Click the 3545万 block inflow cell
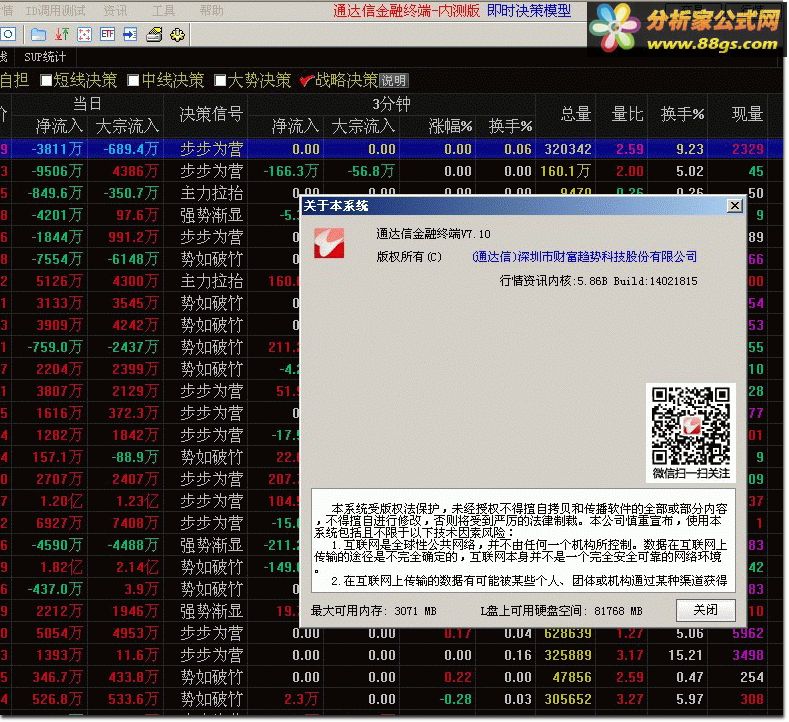The height and width of the screenshot is (722, 789). pyautogui.click(x=135, y=303)
